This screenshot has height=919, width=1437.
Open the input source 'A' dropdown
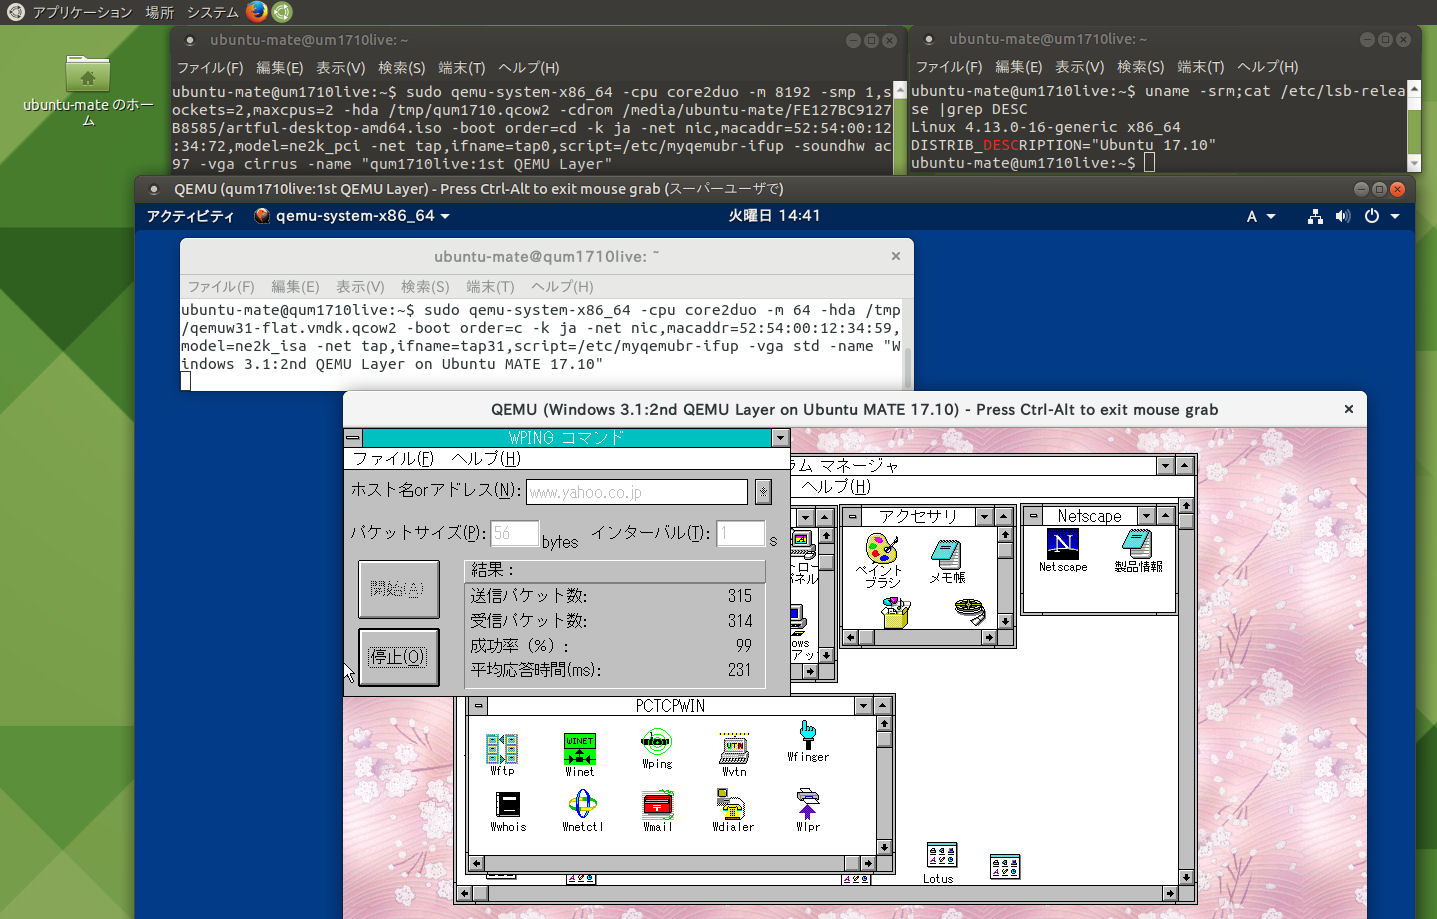[x=1260, y=216]
